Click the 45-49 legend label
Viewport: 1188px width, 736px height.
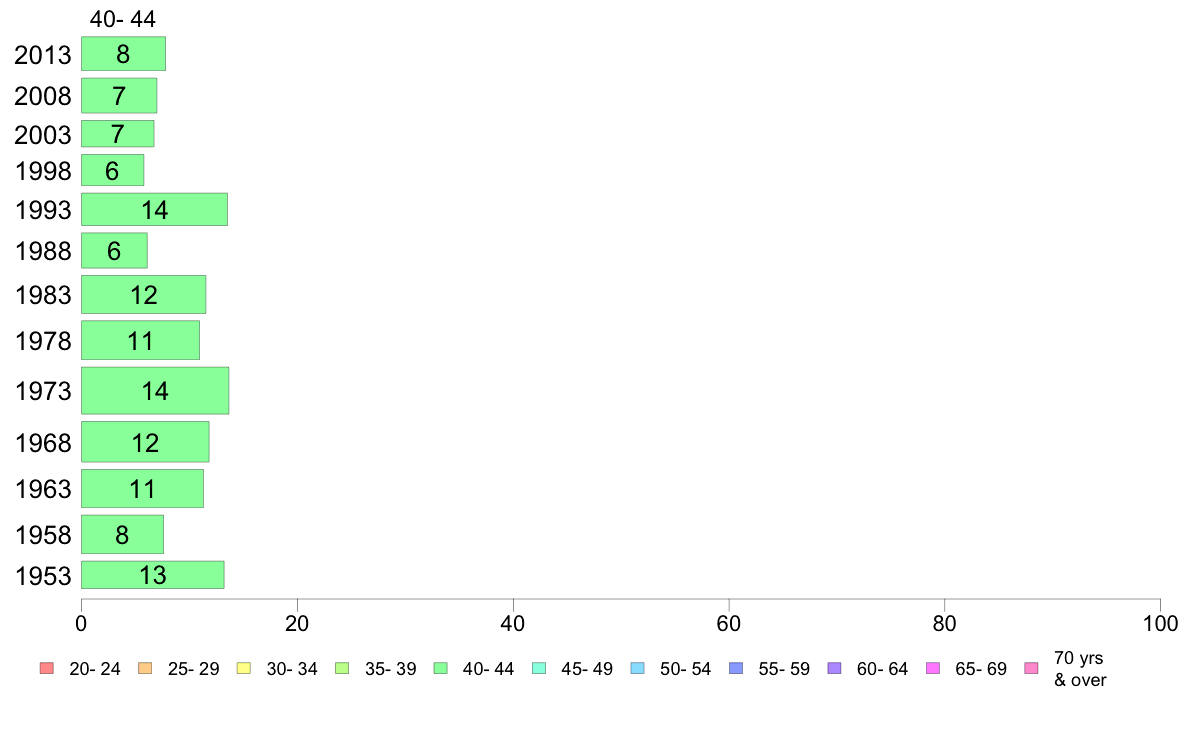(x=586, y=669)
